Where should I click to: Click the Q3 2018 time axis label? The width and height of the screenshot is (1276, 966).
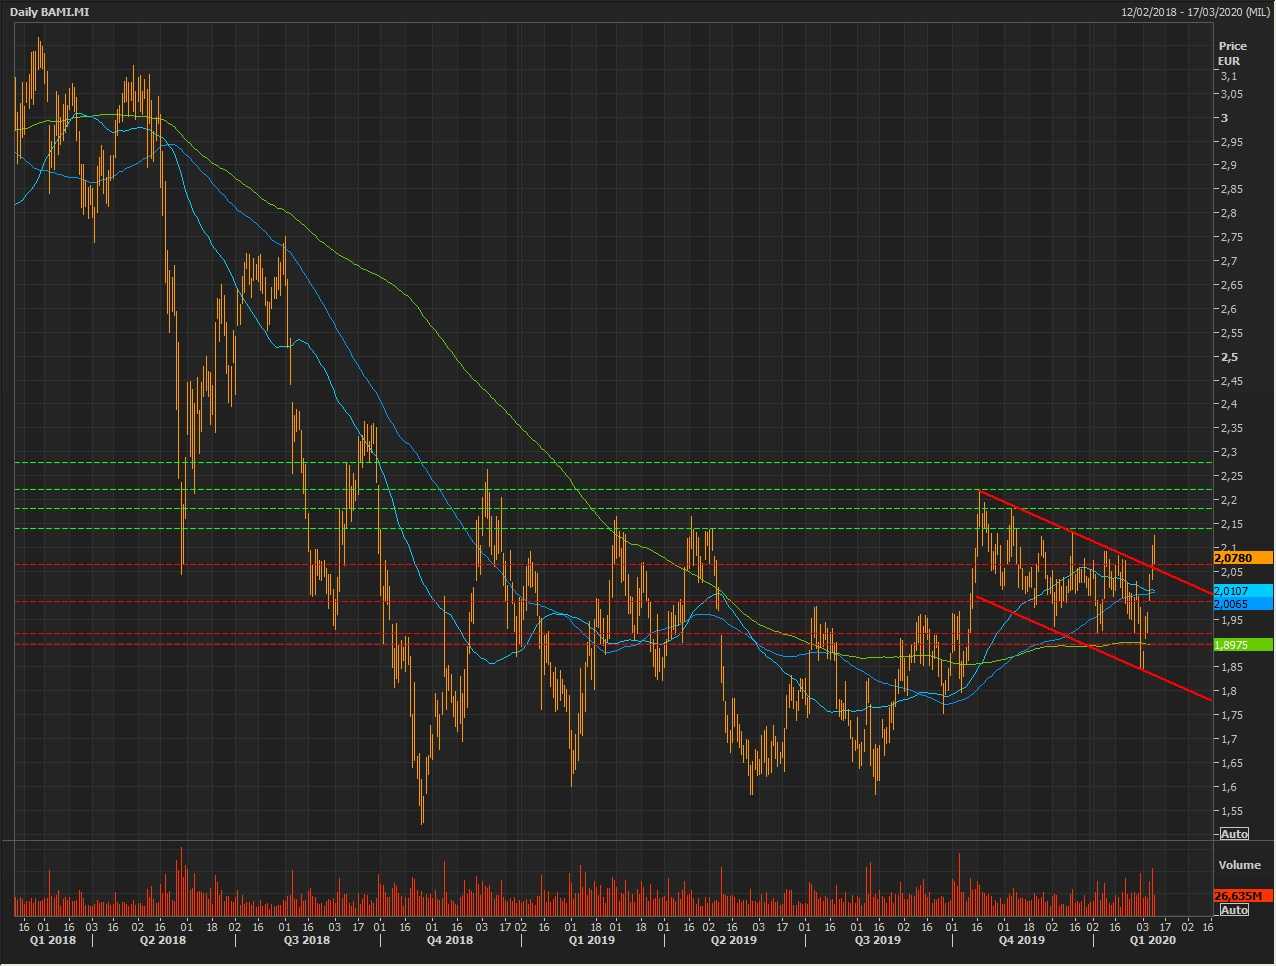[307, 940]
